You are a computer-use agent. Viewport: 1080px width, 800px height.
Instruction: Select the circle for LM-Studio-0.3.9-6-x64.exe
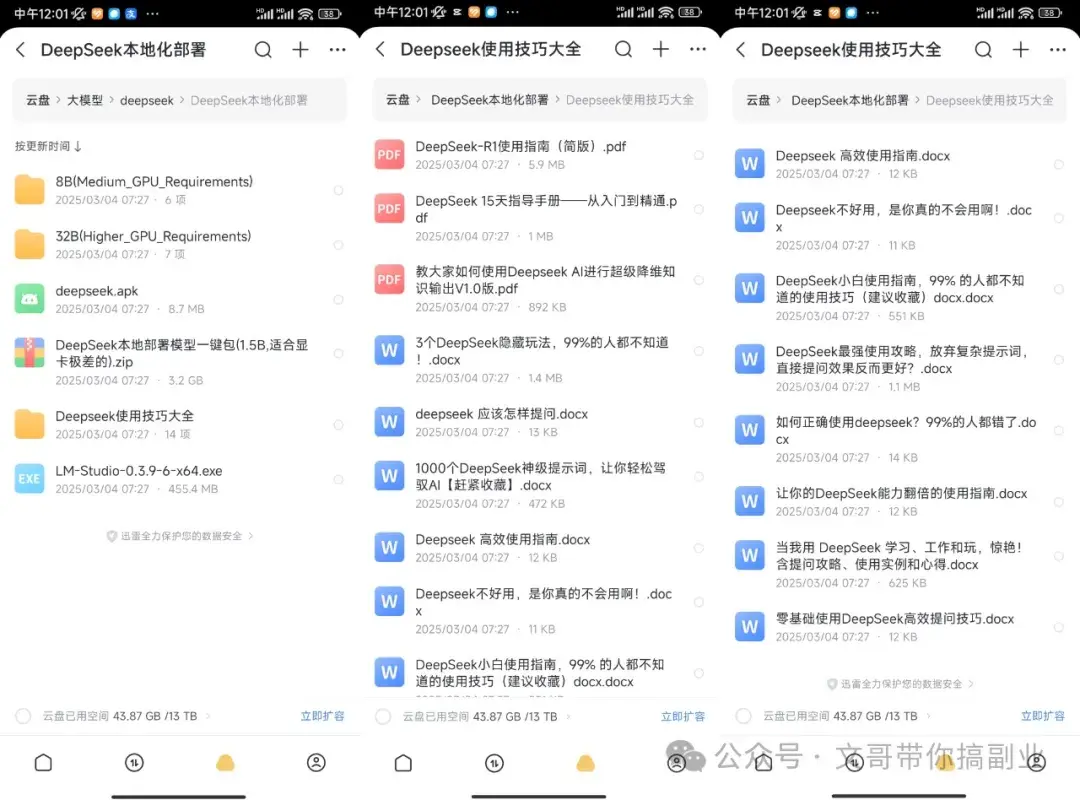(338, 480)
